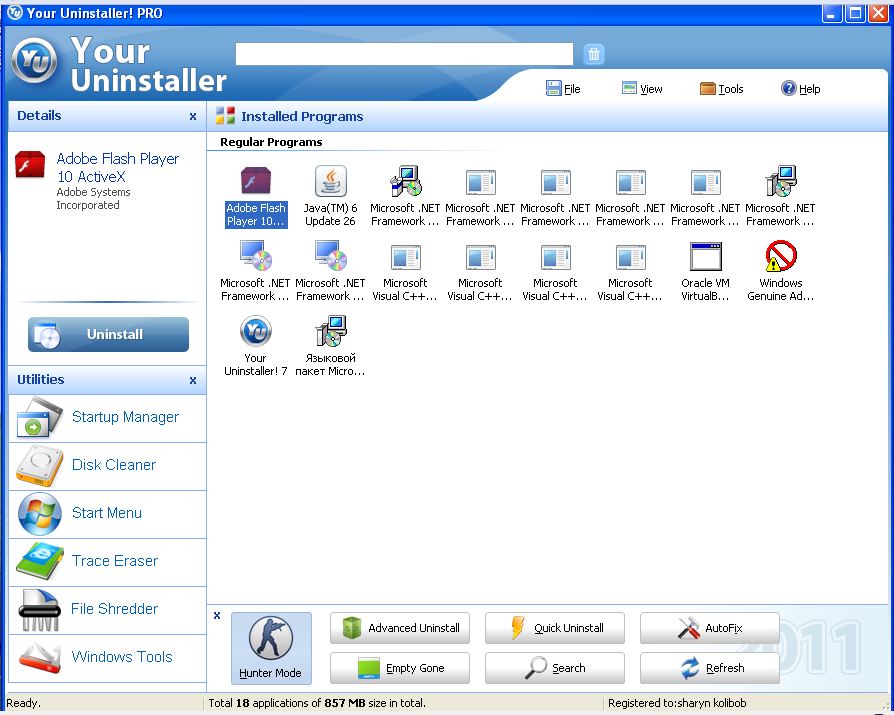Click the Regular Programs group header
The height and width of the screenshot is (715, 894).
point(271,142)
